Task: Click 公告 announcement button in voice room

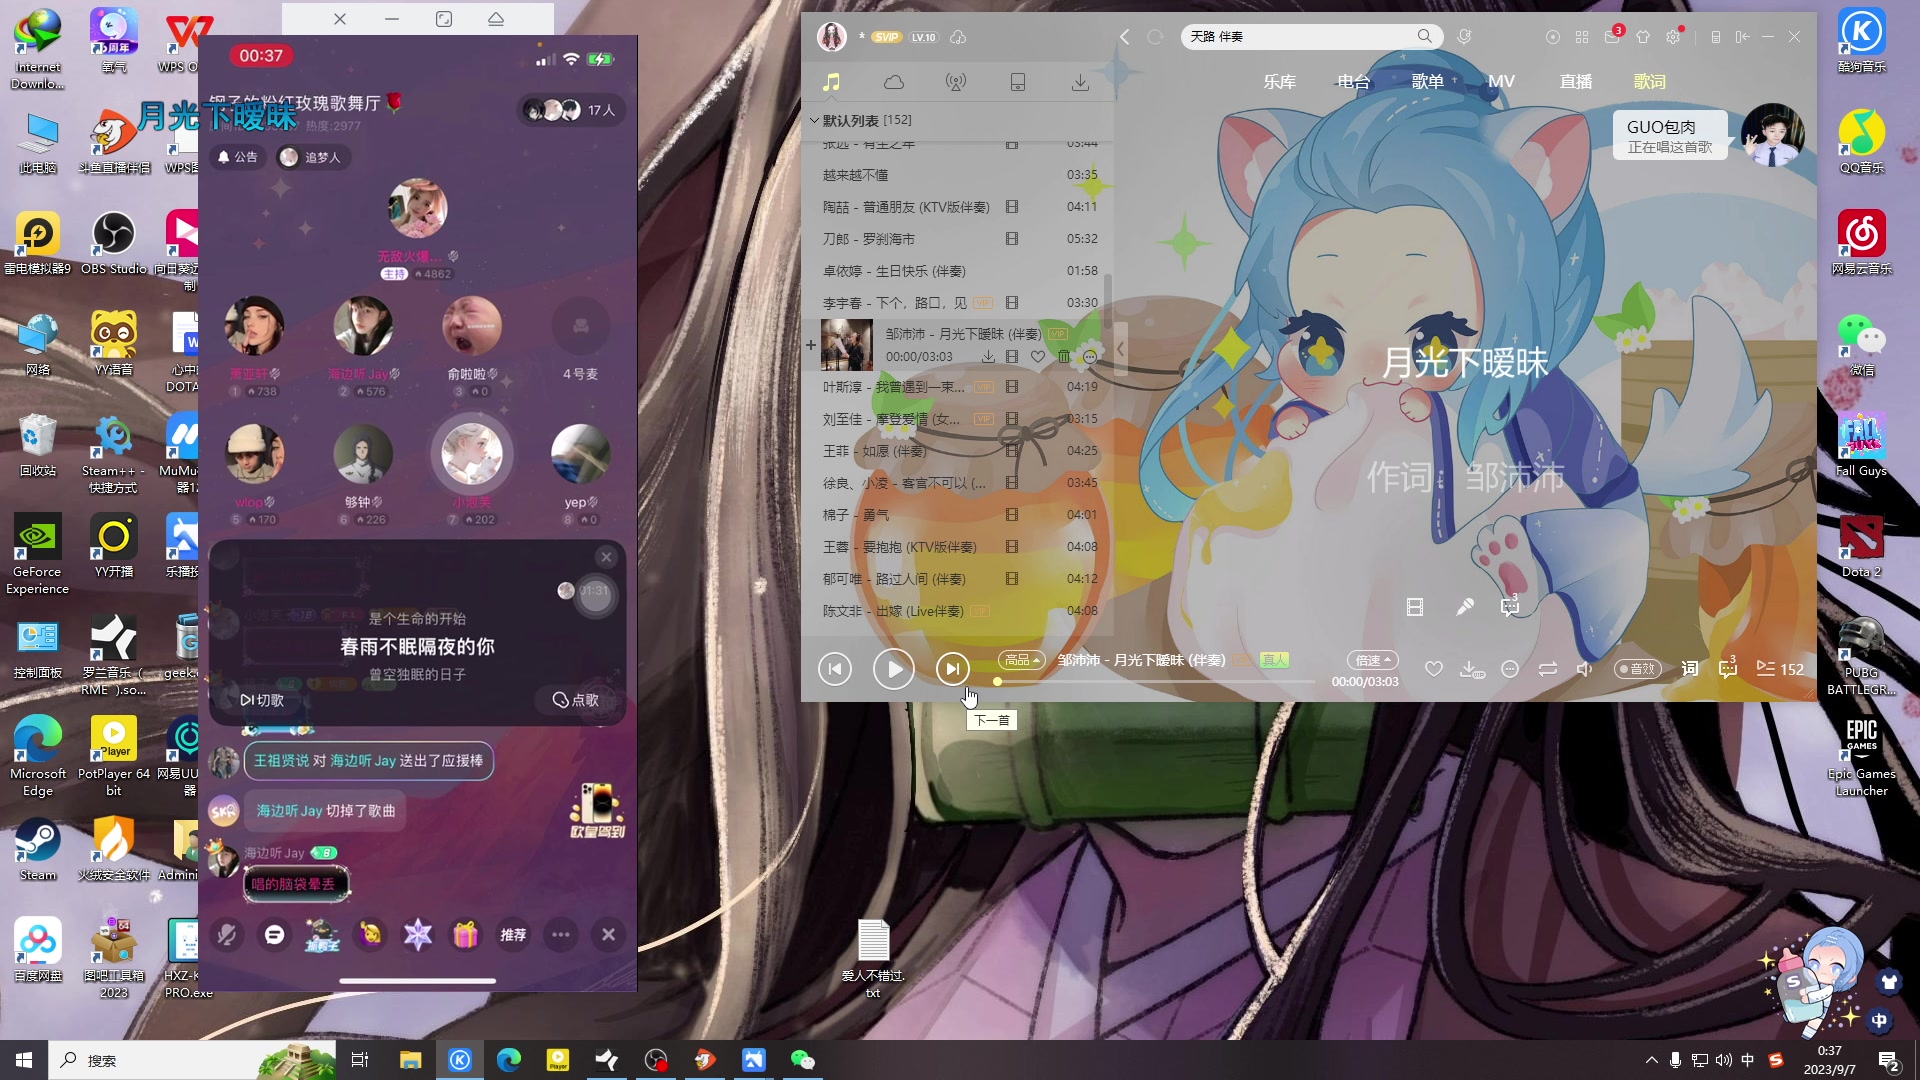Action: pyautogui.click(x=238, y=157)
